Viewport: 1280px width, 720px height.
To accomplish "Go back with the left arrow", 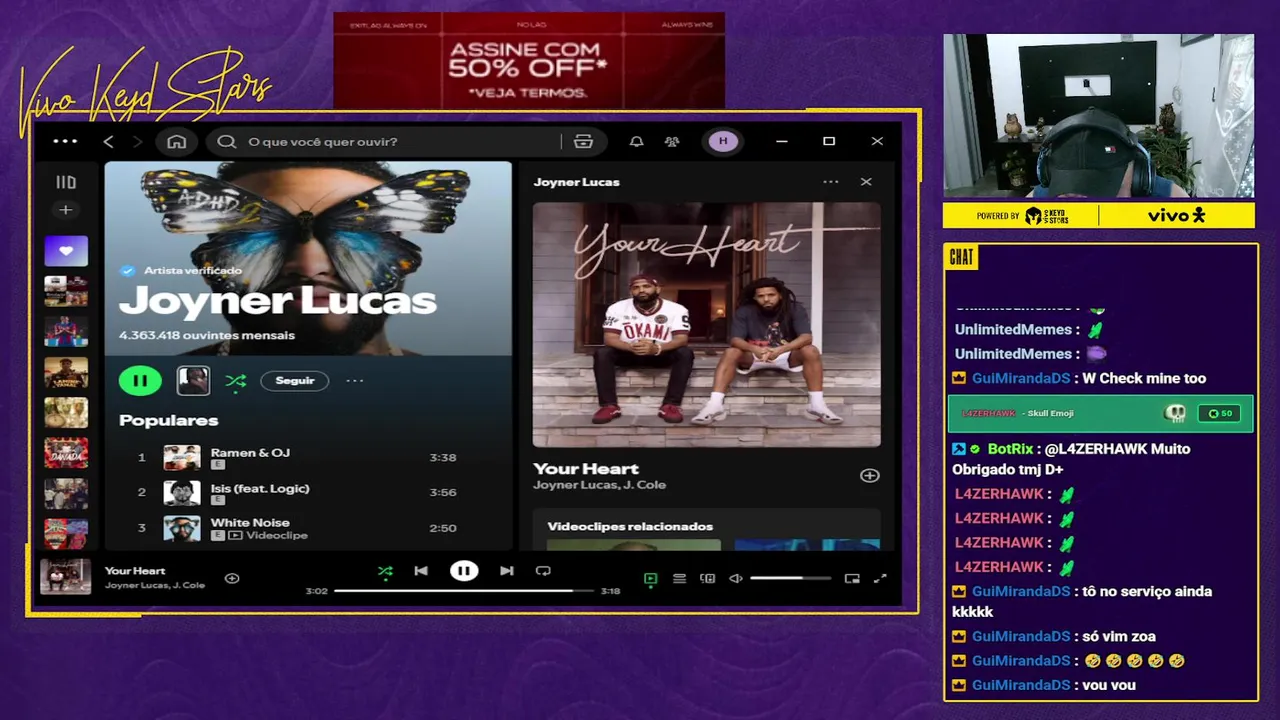I will 109,142.
